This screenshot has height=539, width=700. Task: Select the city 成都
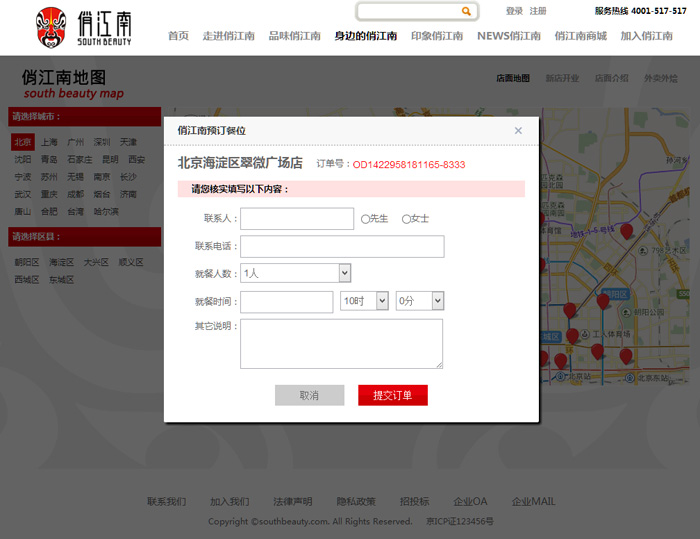[x=75, y=194]
